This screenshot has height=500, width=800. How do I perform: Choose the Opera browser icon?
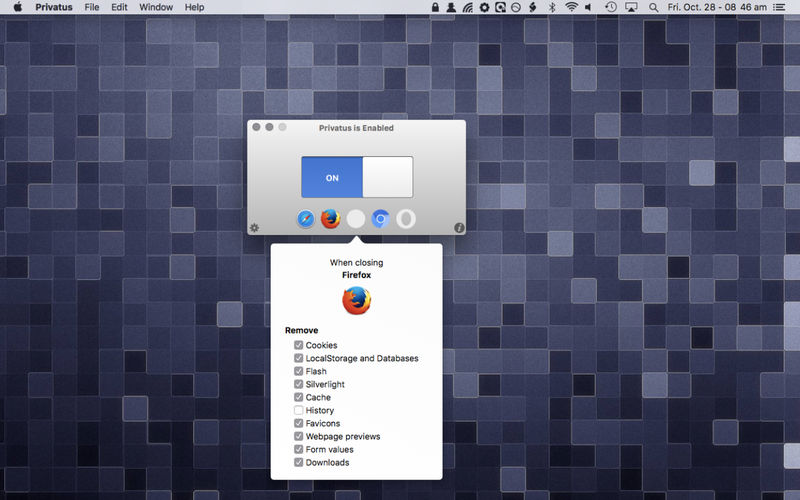tap(406, 219)
